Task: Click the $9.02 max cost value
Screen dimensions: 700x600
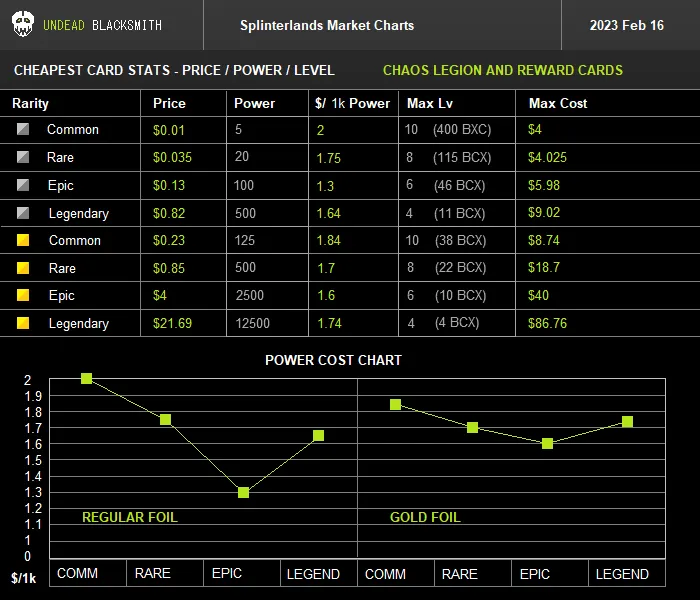Action: (544, 212)
